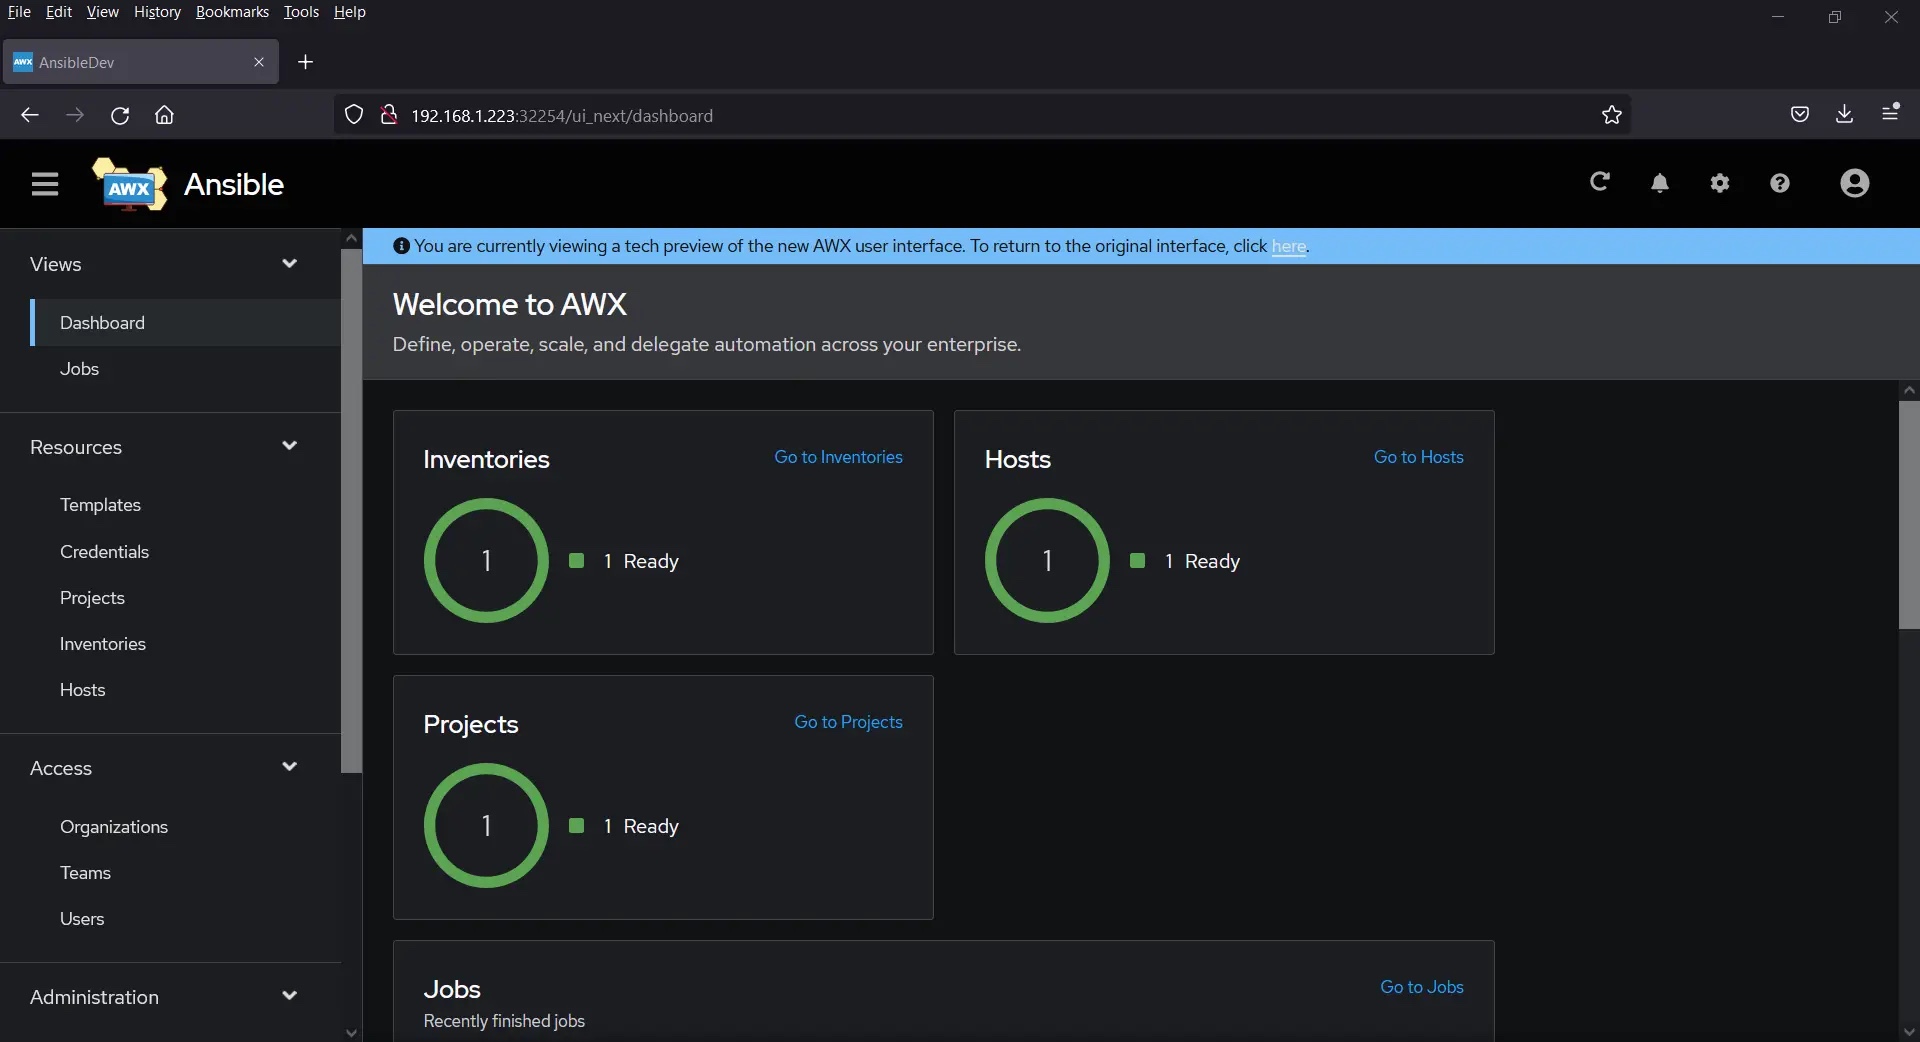Click the AWX logo
Image resolution: width=1920 pixels, height=1042 pixels.
click(x=128, y=184)
